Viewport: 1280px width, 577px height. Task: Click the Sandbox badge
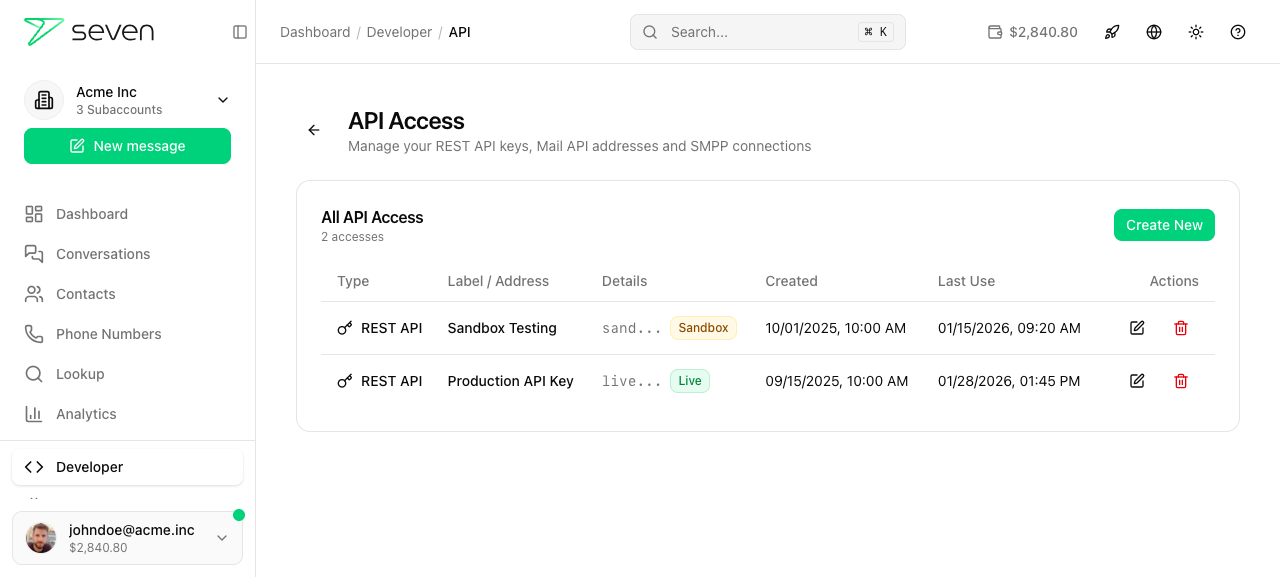pyautogui.click(x=703, y=328)
